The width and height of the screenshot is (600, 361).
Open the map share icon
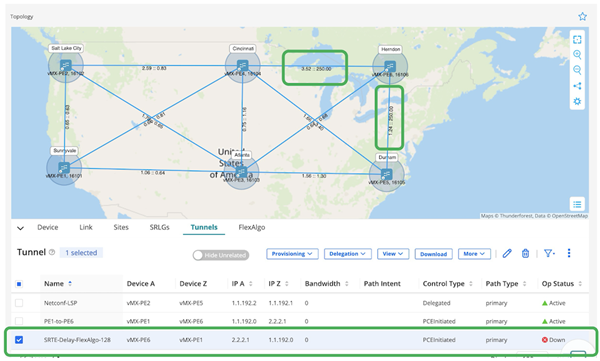pos(577,86)
